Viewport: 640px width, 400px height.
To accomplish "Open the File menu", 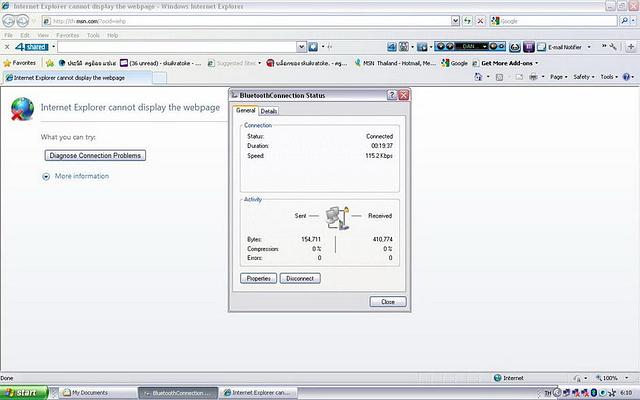I will click(x=8, y=35).
